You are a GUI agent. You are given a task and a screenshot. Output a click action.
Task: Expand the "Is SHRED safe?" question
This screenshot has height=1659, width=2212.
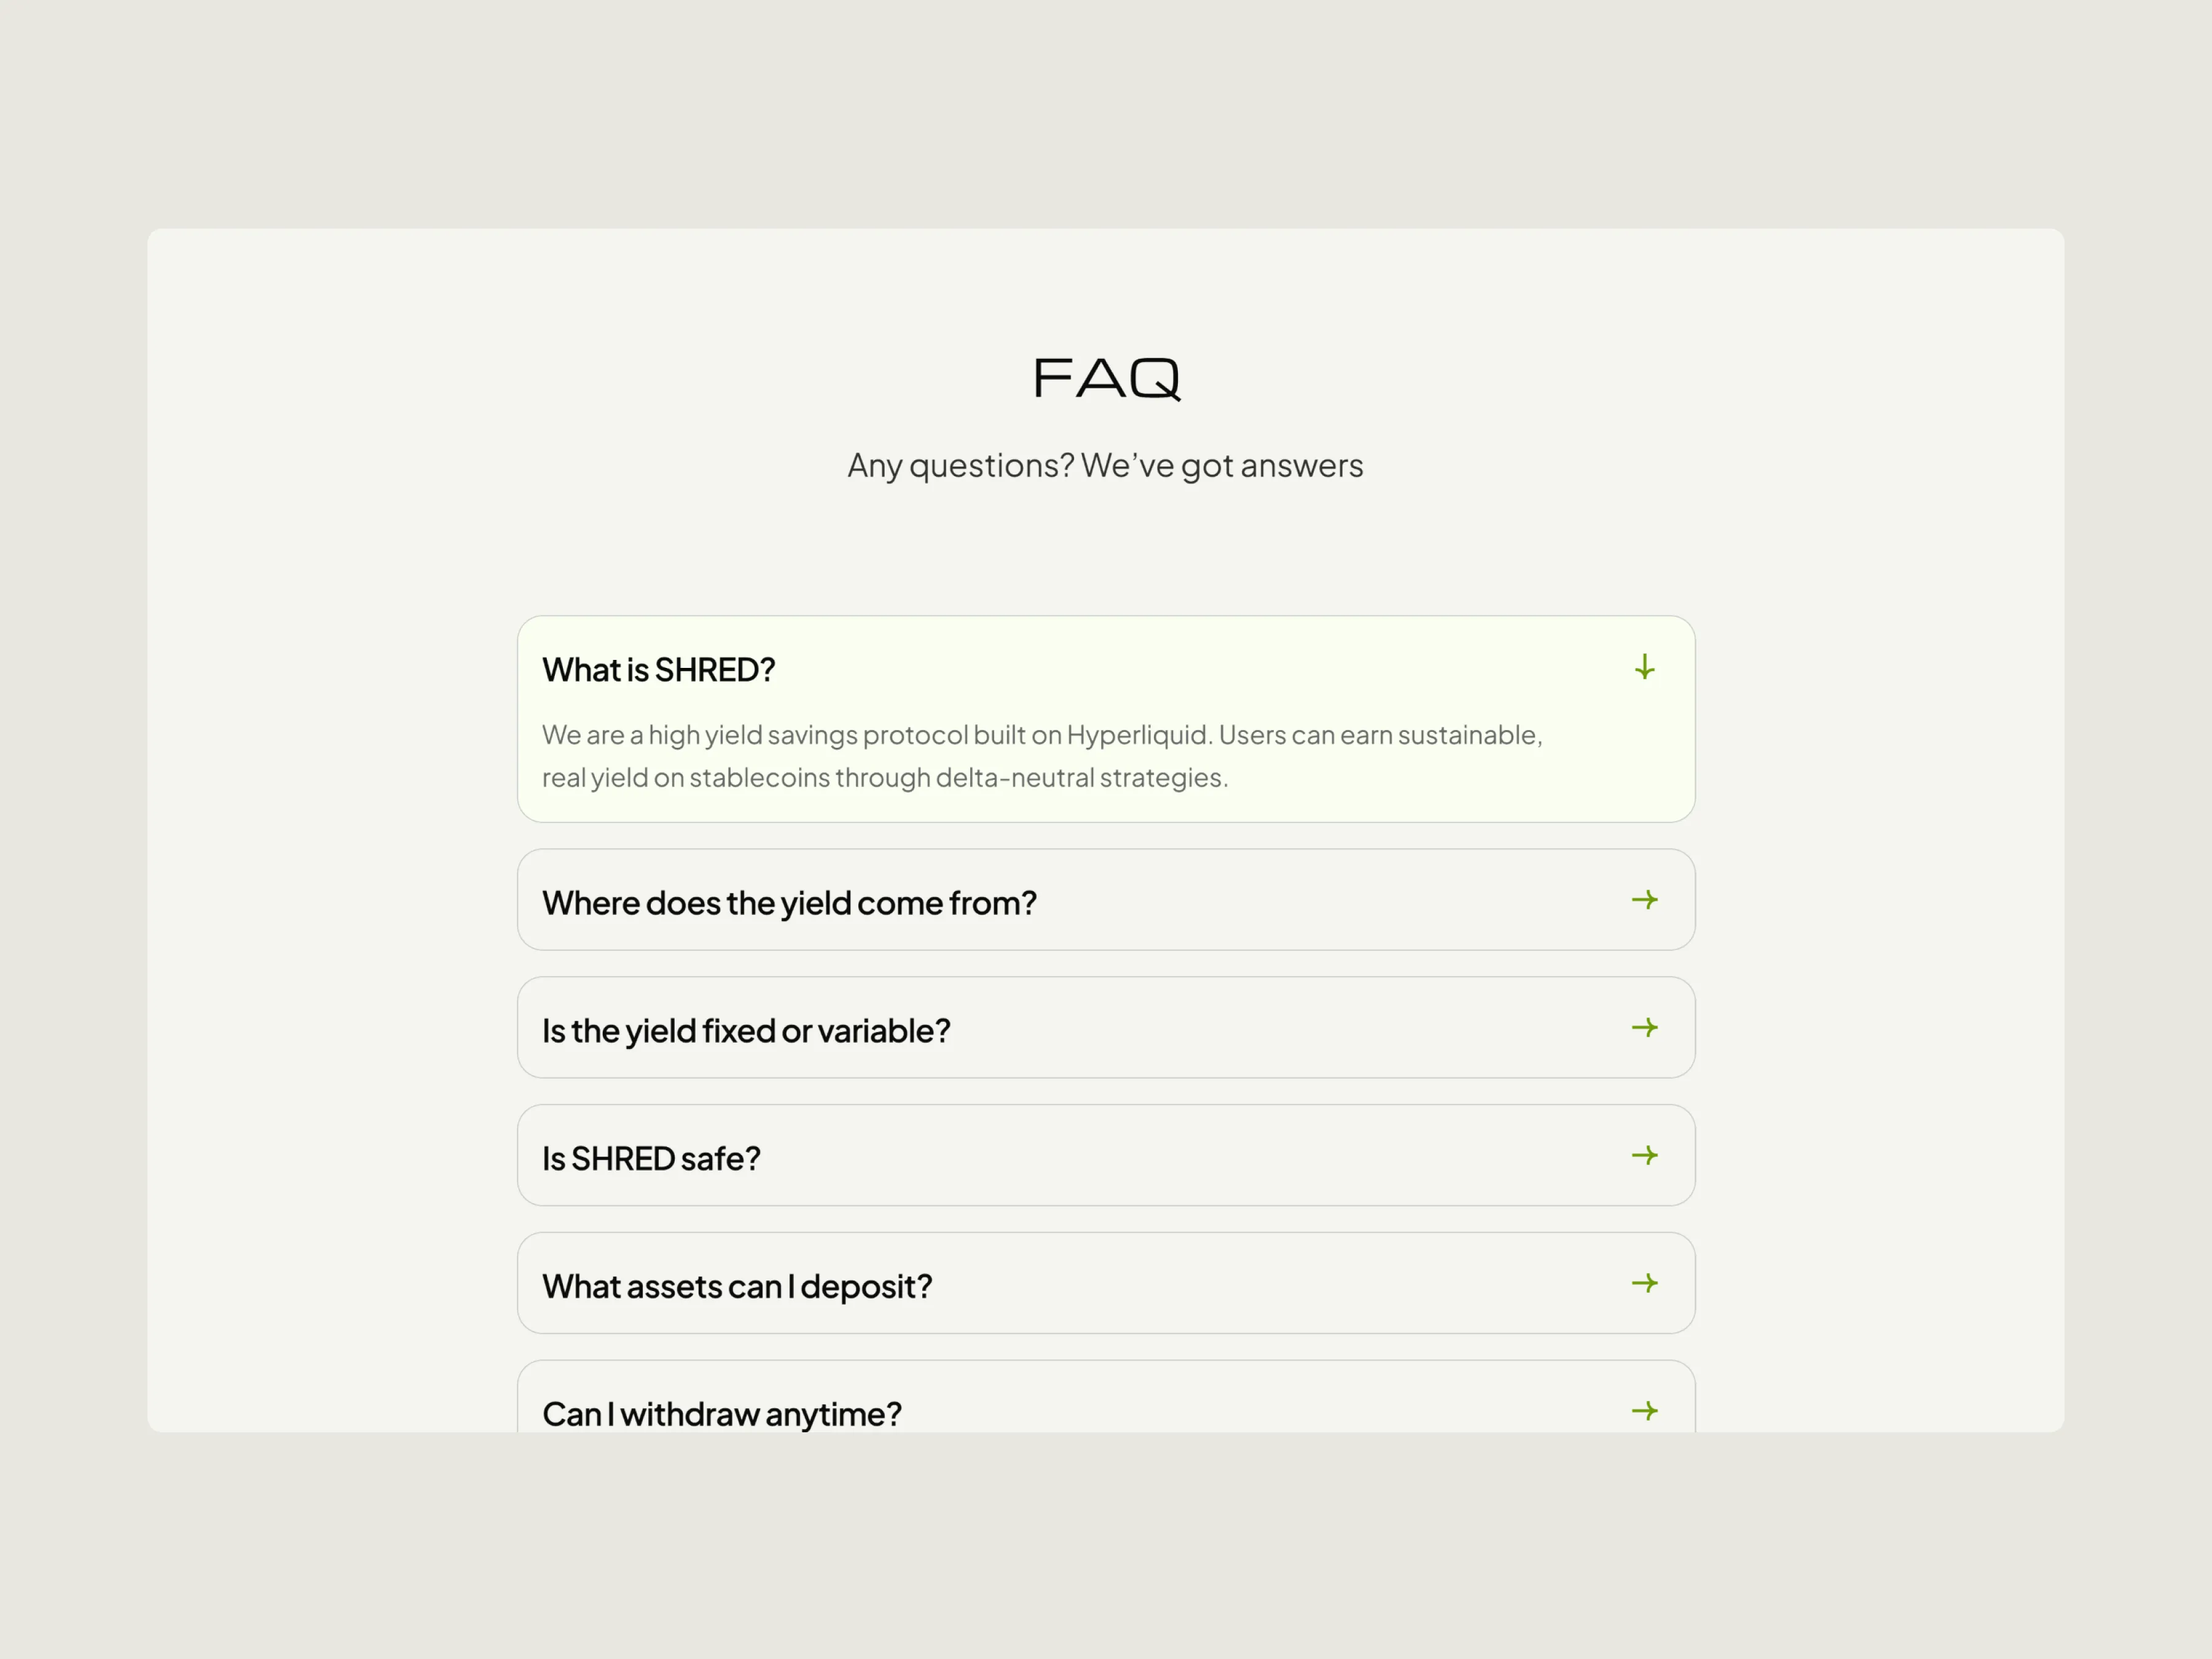click(651, 1158)
